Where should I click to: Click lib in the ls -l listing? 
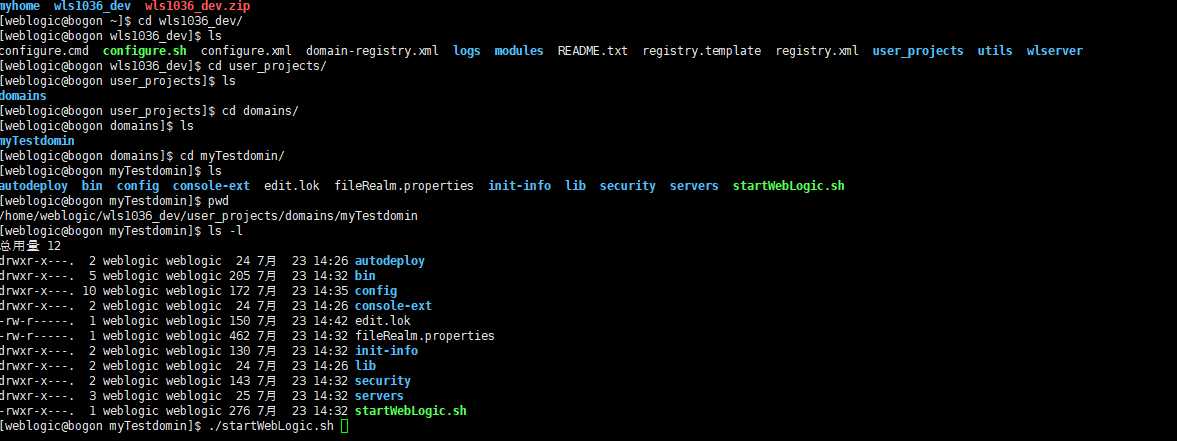(365, 366)
